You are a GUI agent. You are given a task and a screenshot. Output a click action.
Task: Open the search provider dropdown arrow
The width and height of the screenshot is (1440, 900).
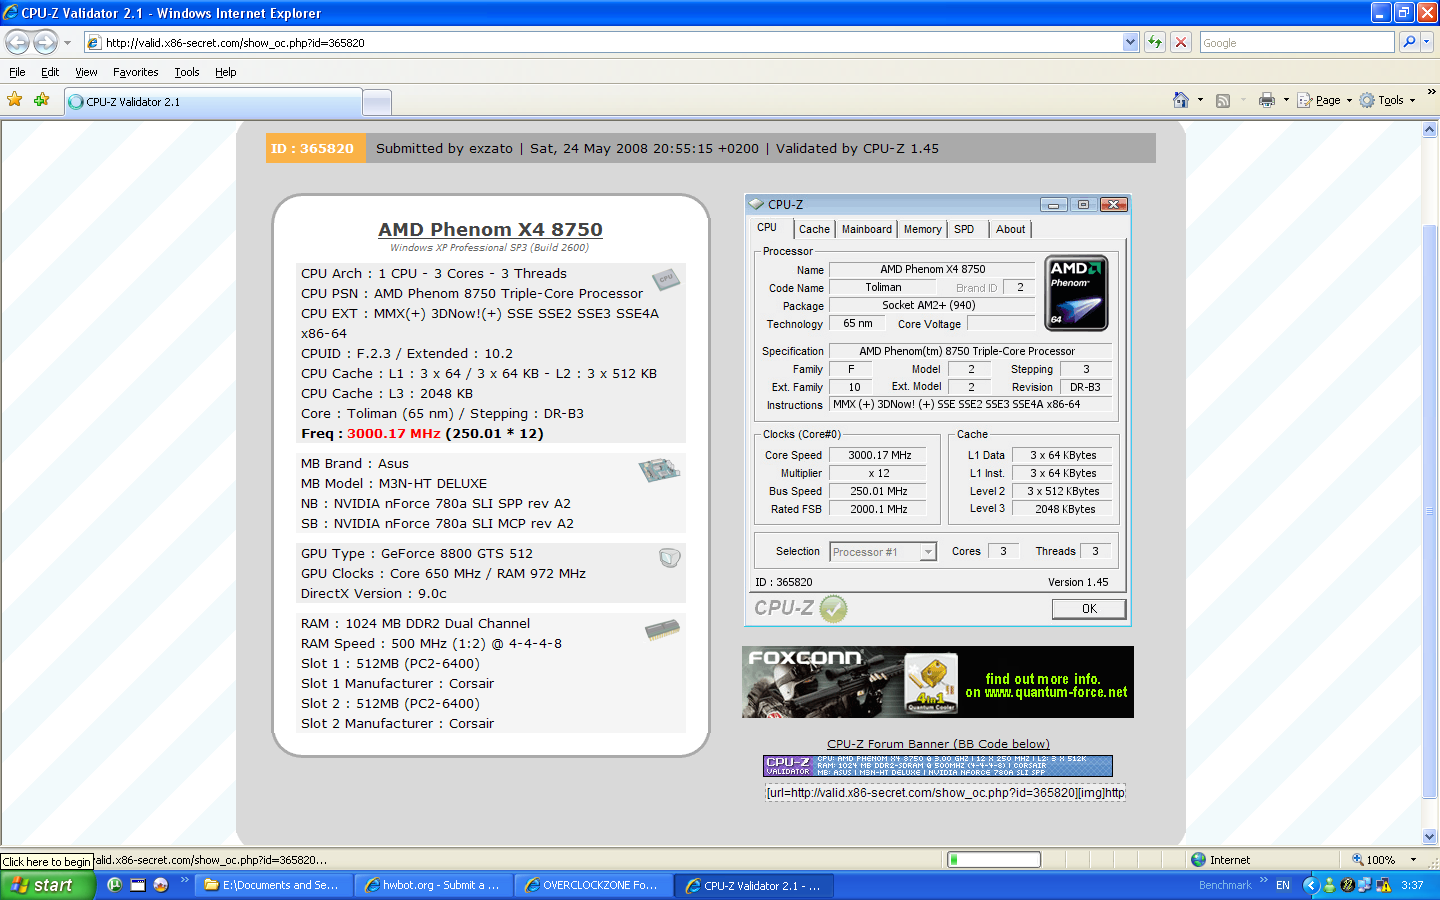point(1427,42)
